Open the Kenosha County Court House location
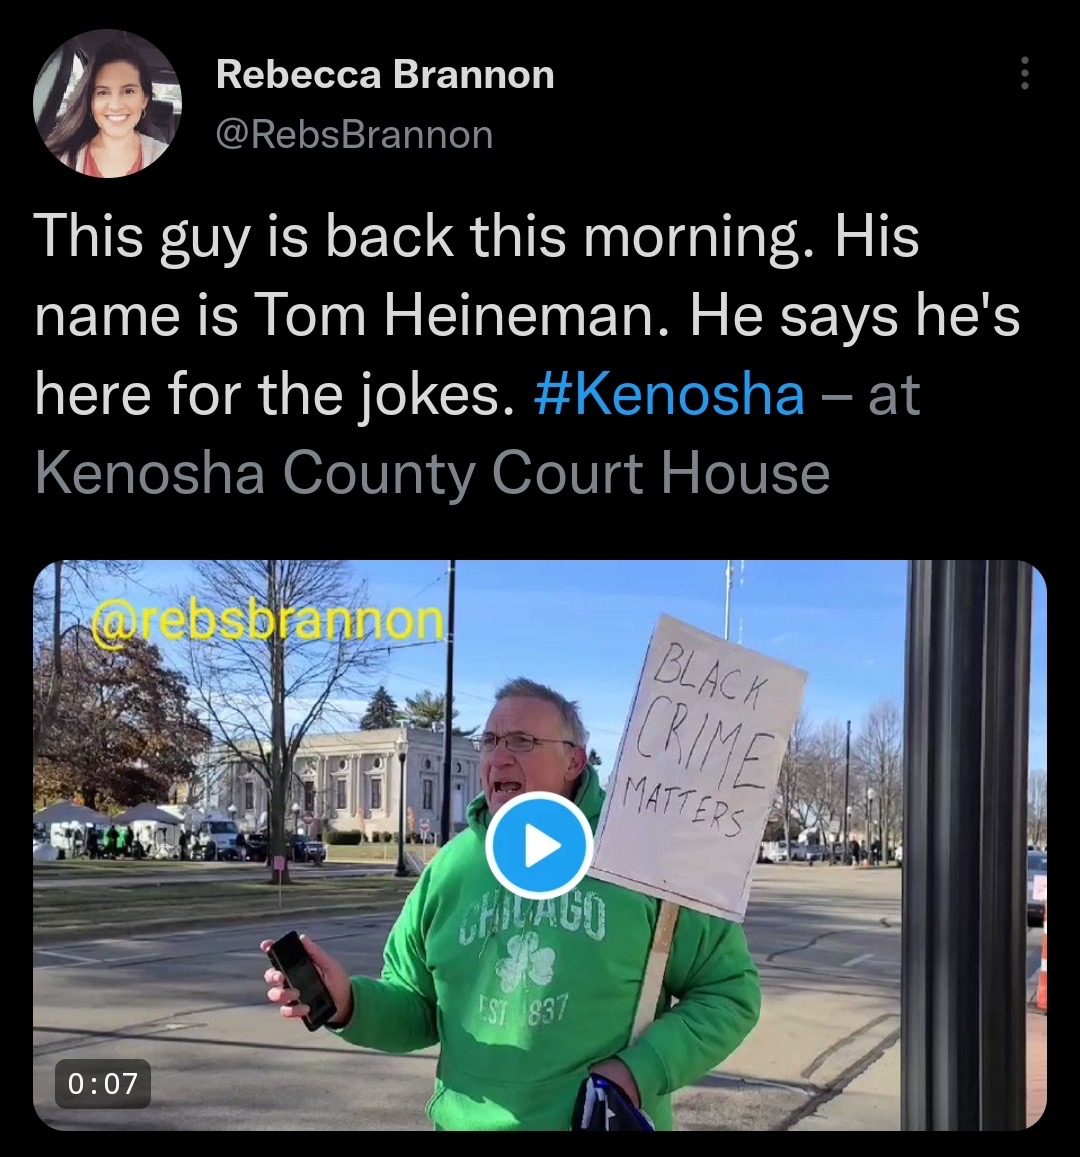Image resolution: width=1080 pixels, height=1157 pixels. [432, 472]
